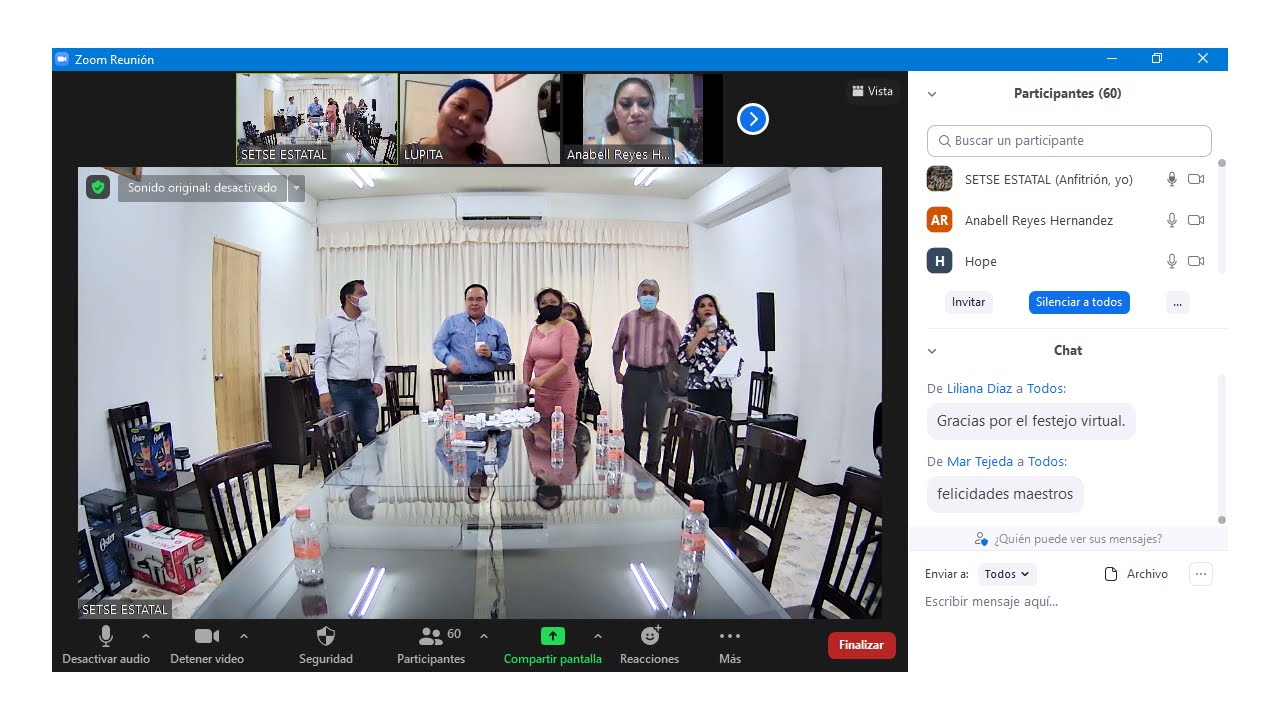Open the Reacciones smiley icon
This screenshot has height=720, width=1280.
(650, 636)
